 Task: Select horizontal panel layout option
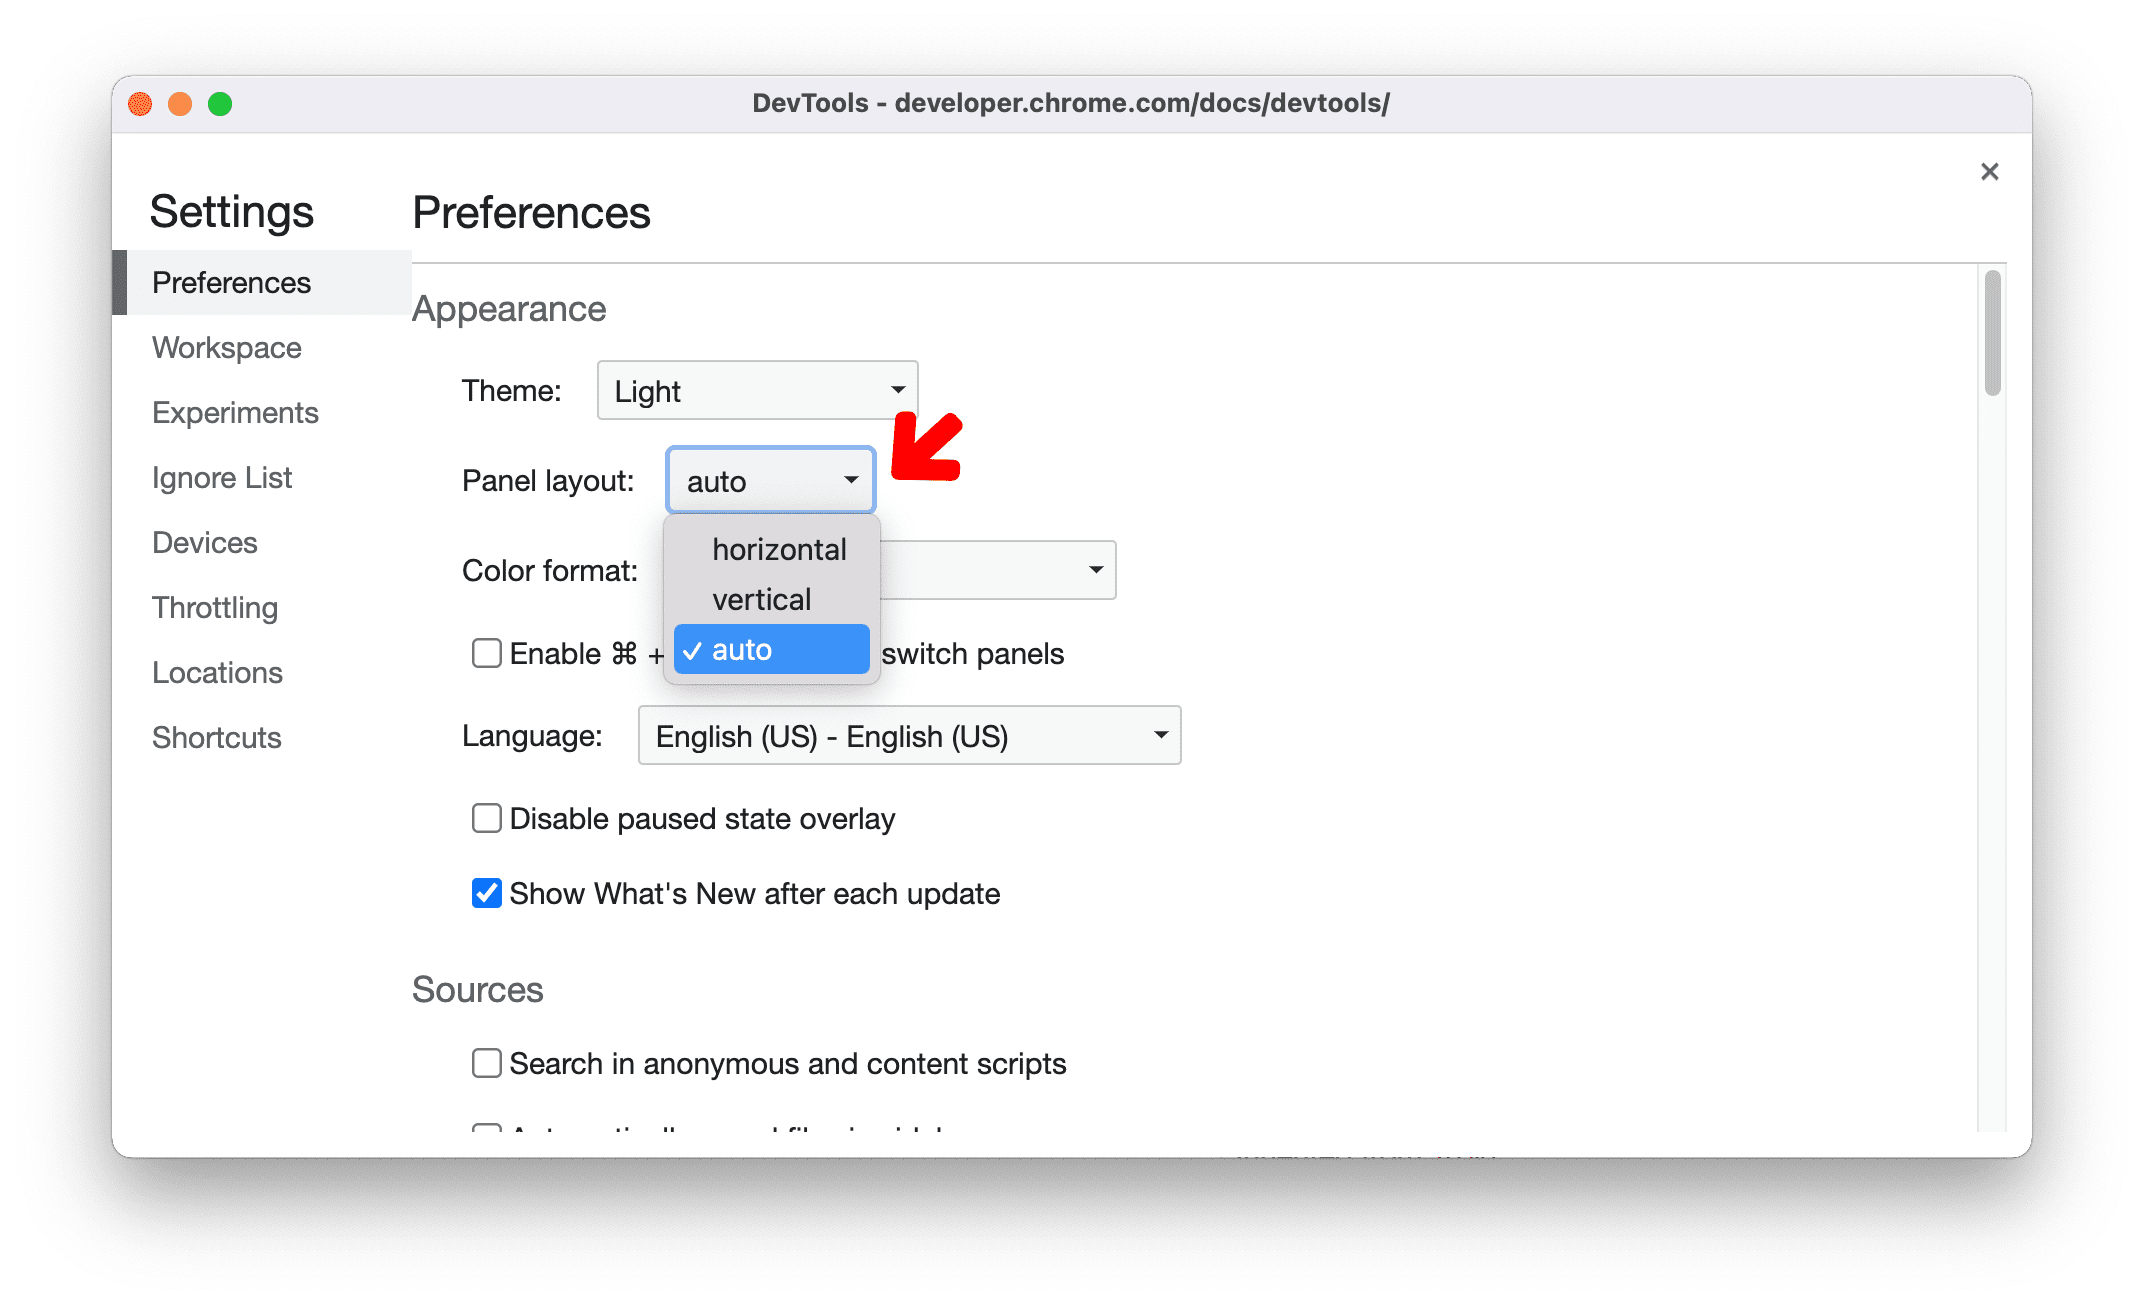[773, 548]
